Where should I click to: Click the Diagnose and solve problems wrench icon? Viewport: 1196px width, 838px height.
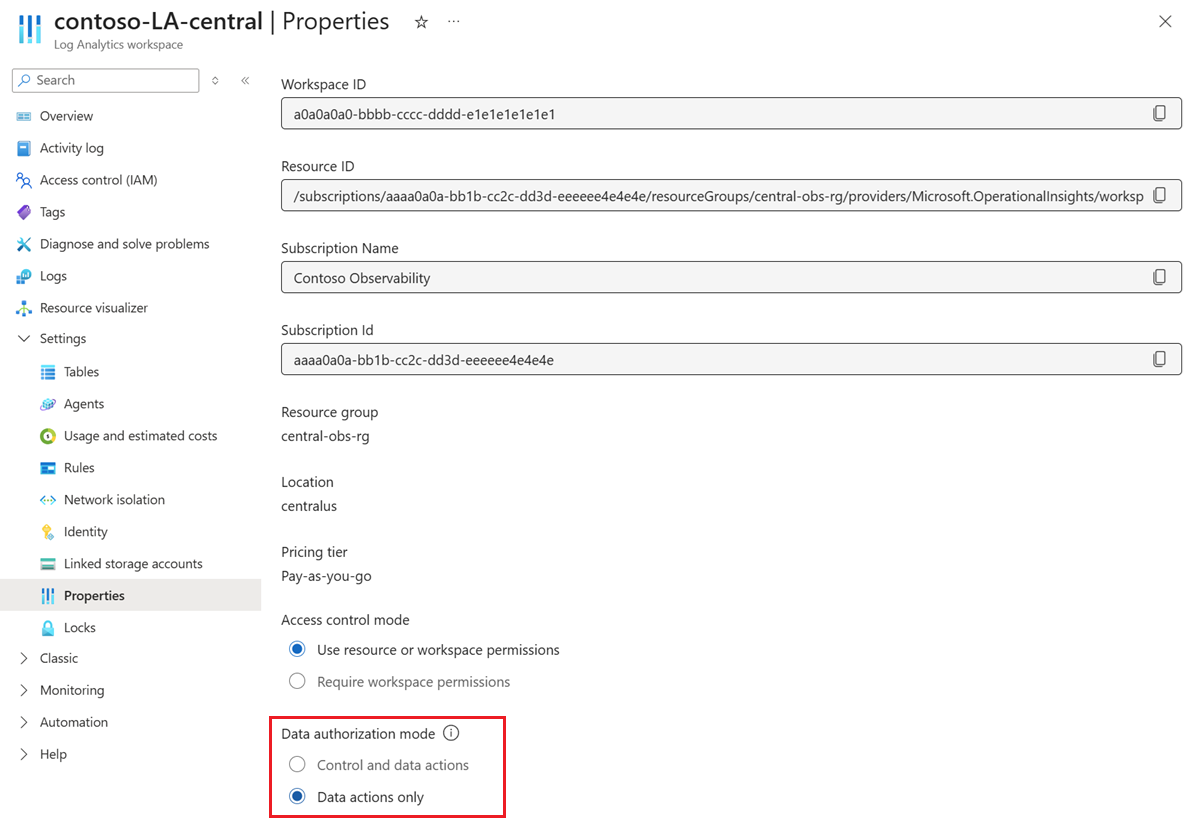tap(24, 244)
